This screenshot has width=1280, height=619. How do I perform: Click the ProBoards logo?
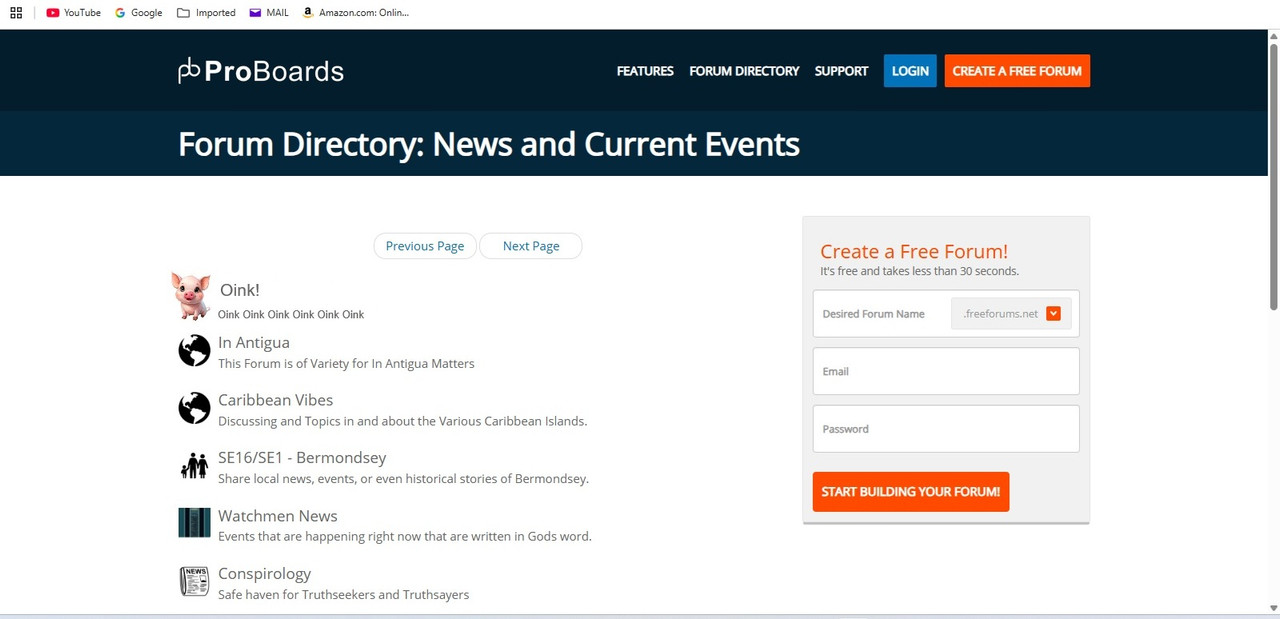pos(261,71)
